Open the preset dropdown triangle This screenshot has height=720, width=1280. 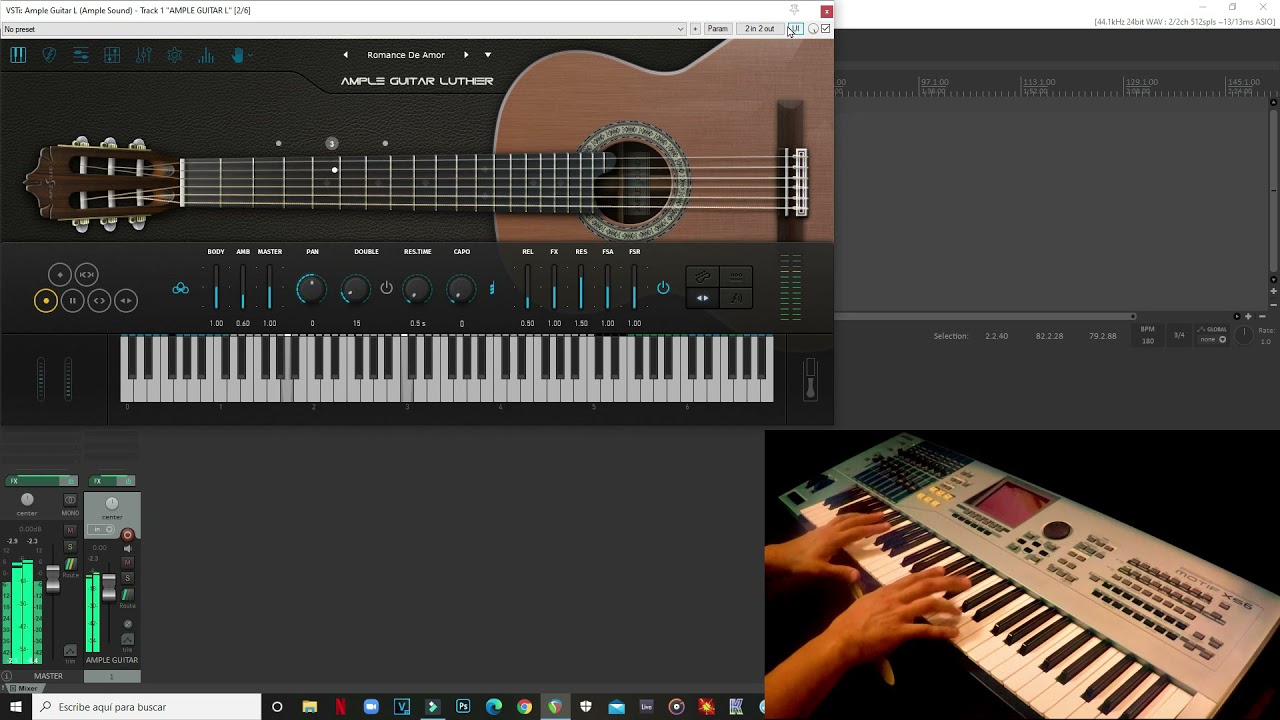click(488, 55)
